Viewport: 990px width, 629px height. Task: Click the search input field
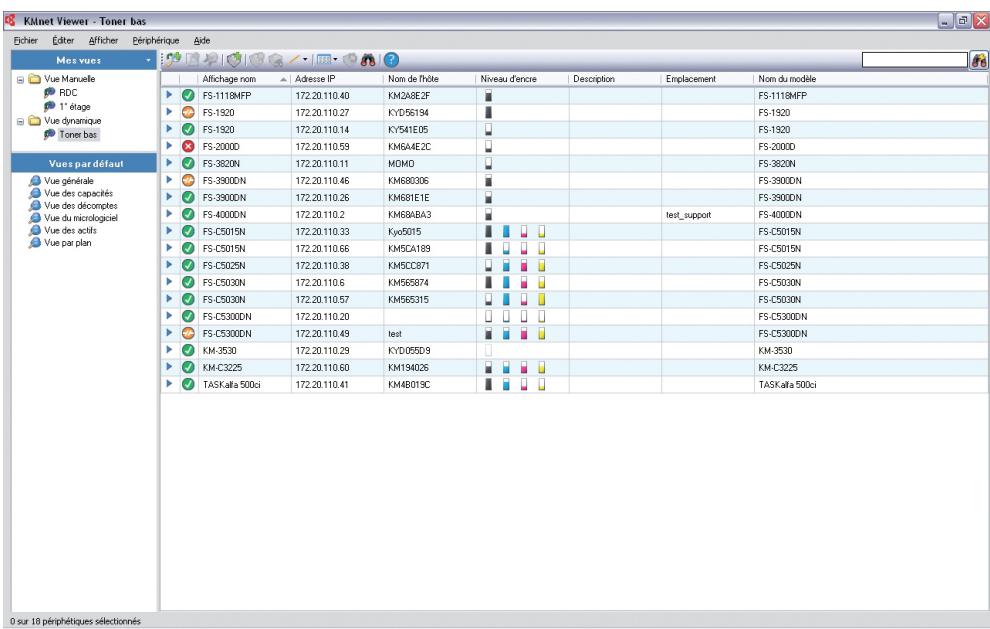(914, 60)
